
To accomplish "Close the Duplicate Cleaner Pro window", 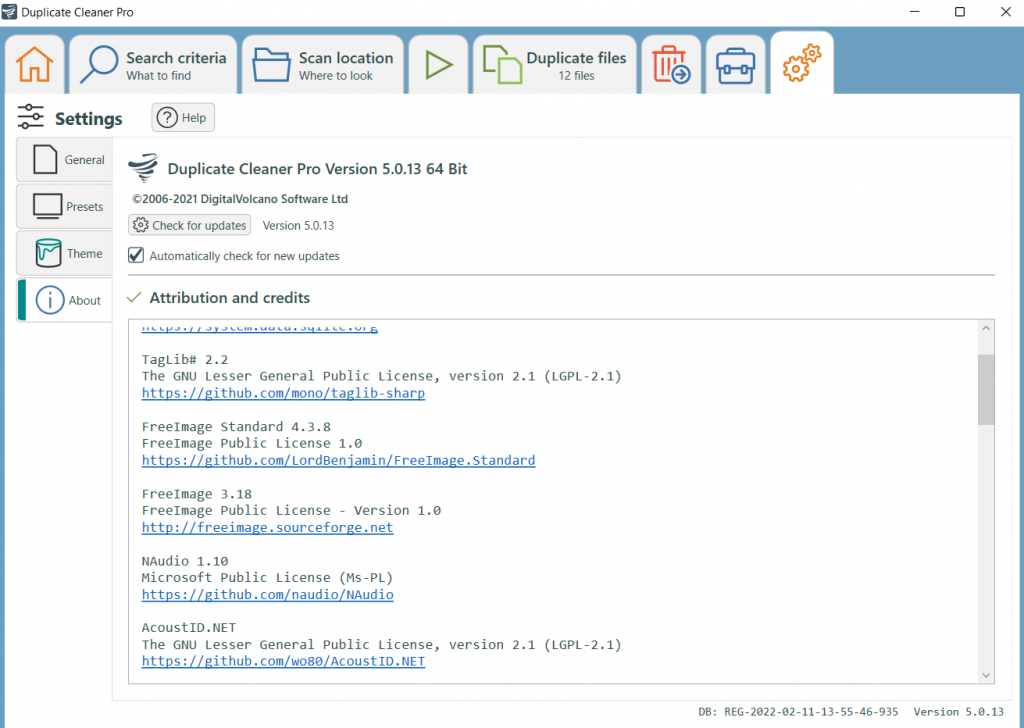I will pos(1006,12).
